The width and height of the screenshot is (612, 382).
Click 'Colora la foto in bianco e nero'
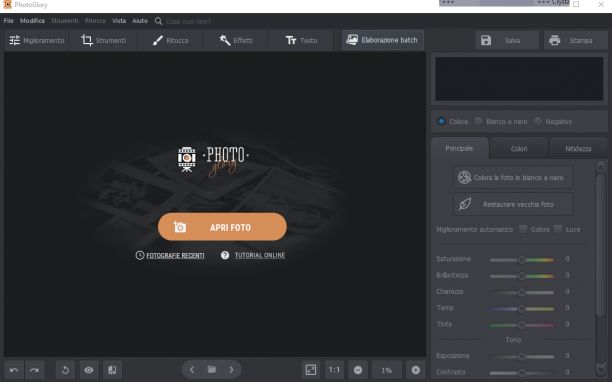point(513,178)
